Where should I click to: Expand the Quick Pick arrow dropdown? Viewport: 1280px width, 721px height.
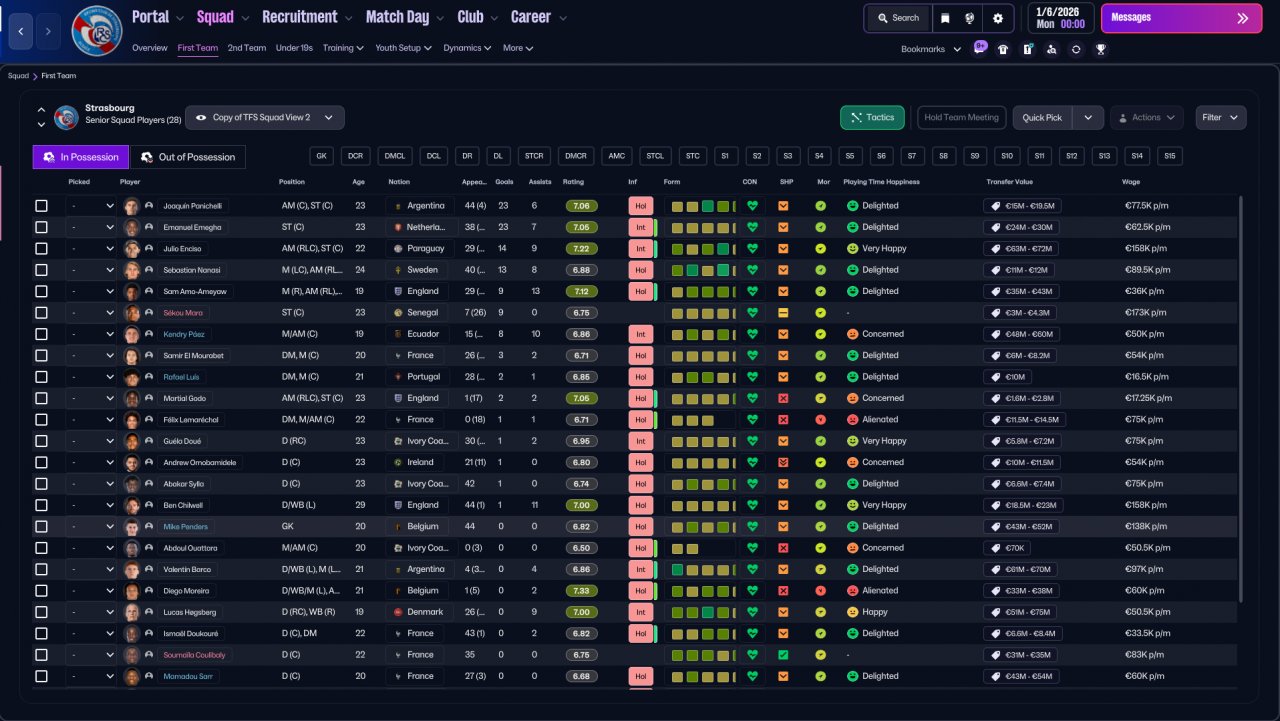1088,118
